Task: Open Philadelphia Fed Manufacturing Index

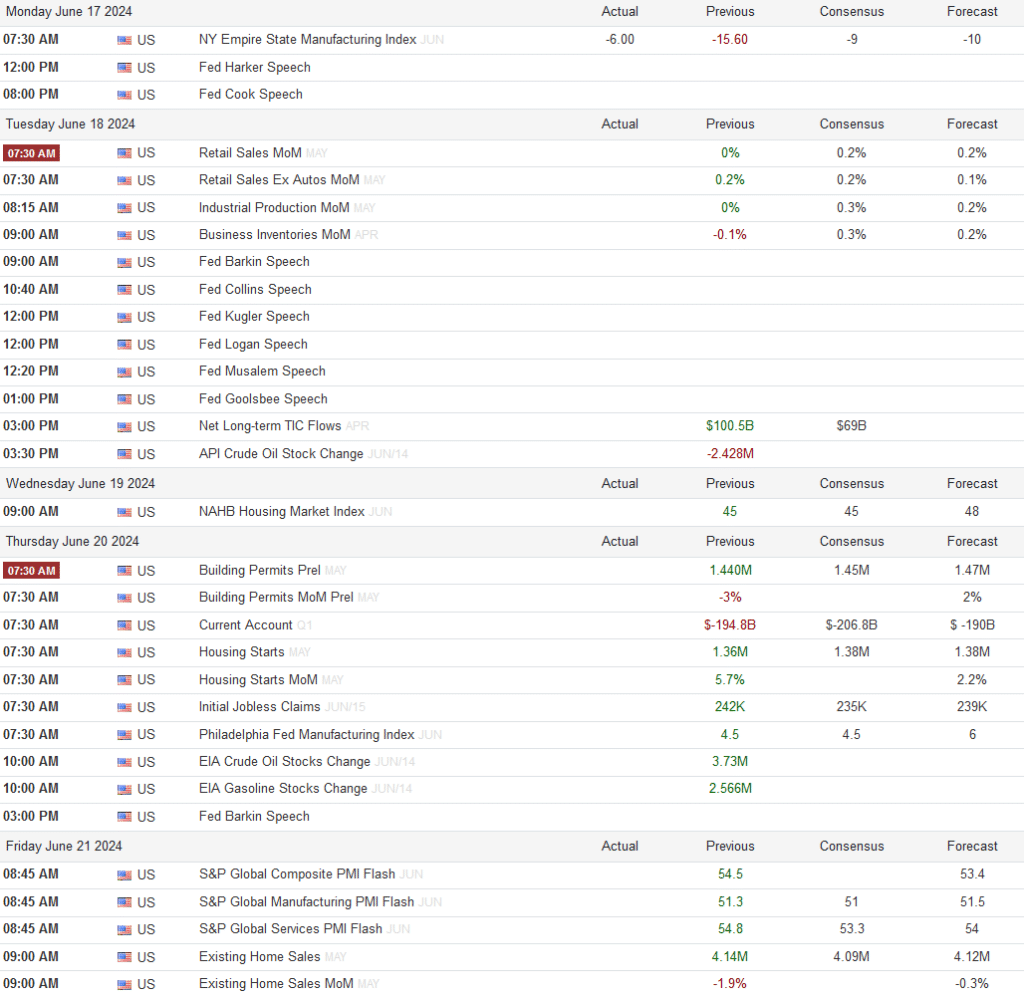Action: point(306,734)
